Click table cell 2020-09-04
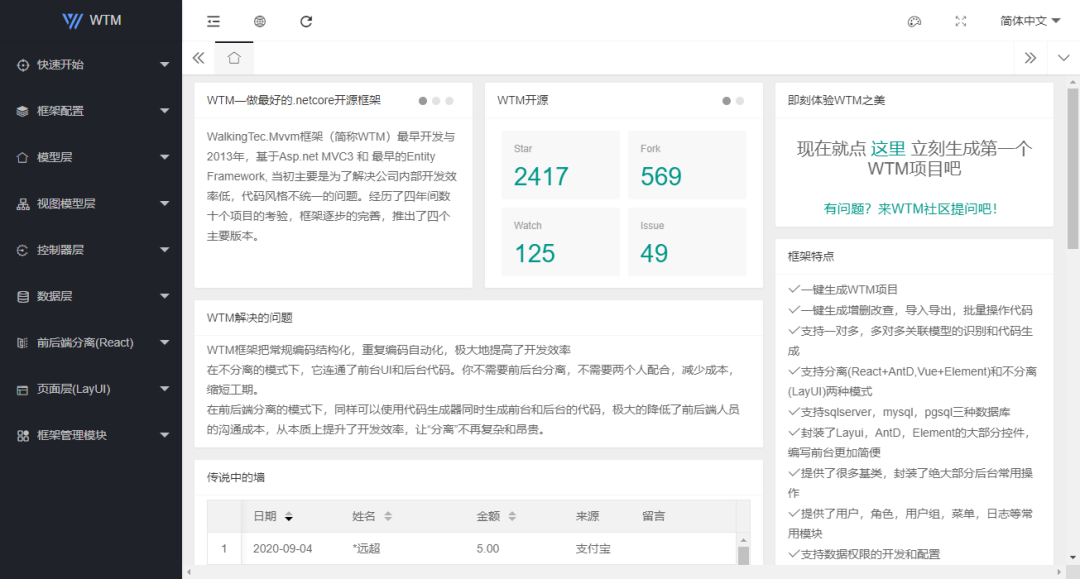Viewport: 1080px width, 579px height. pyautogui.click(x=282, y=549)
